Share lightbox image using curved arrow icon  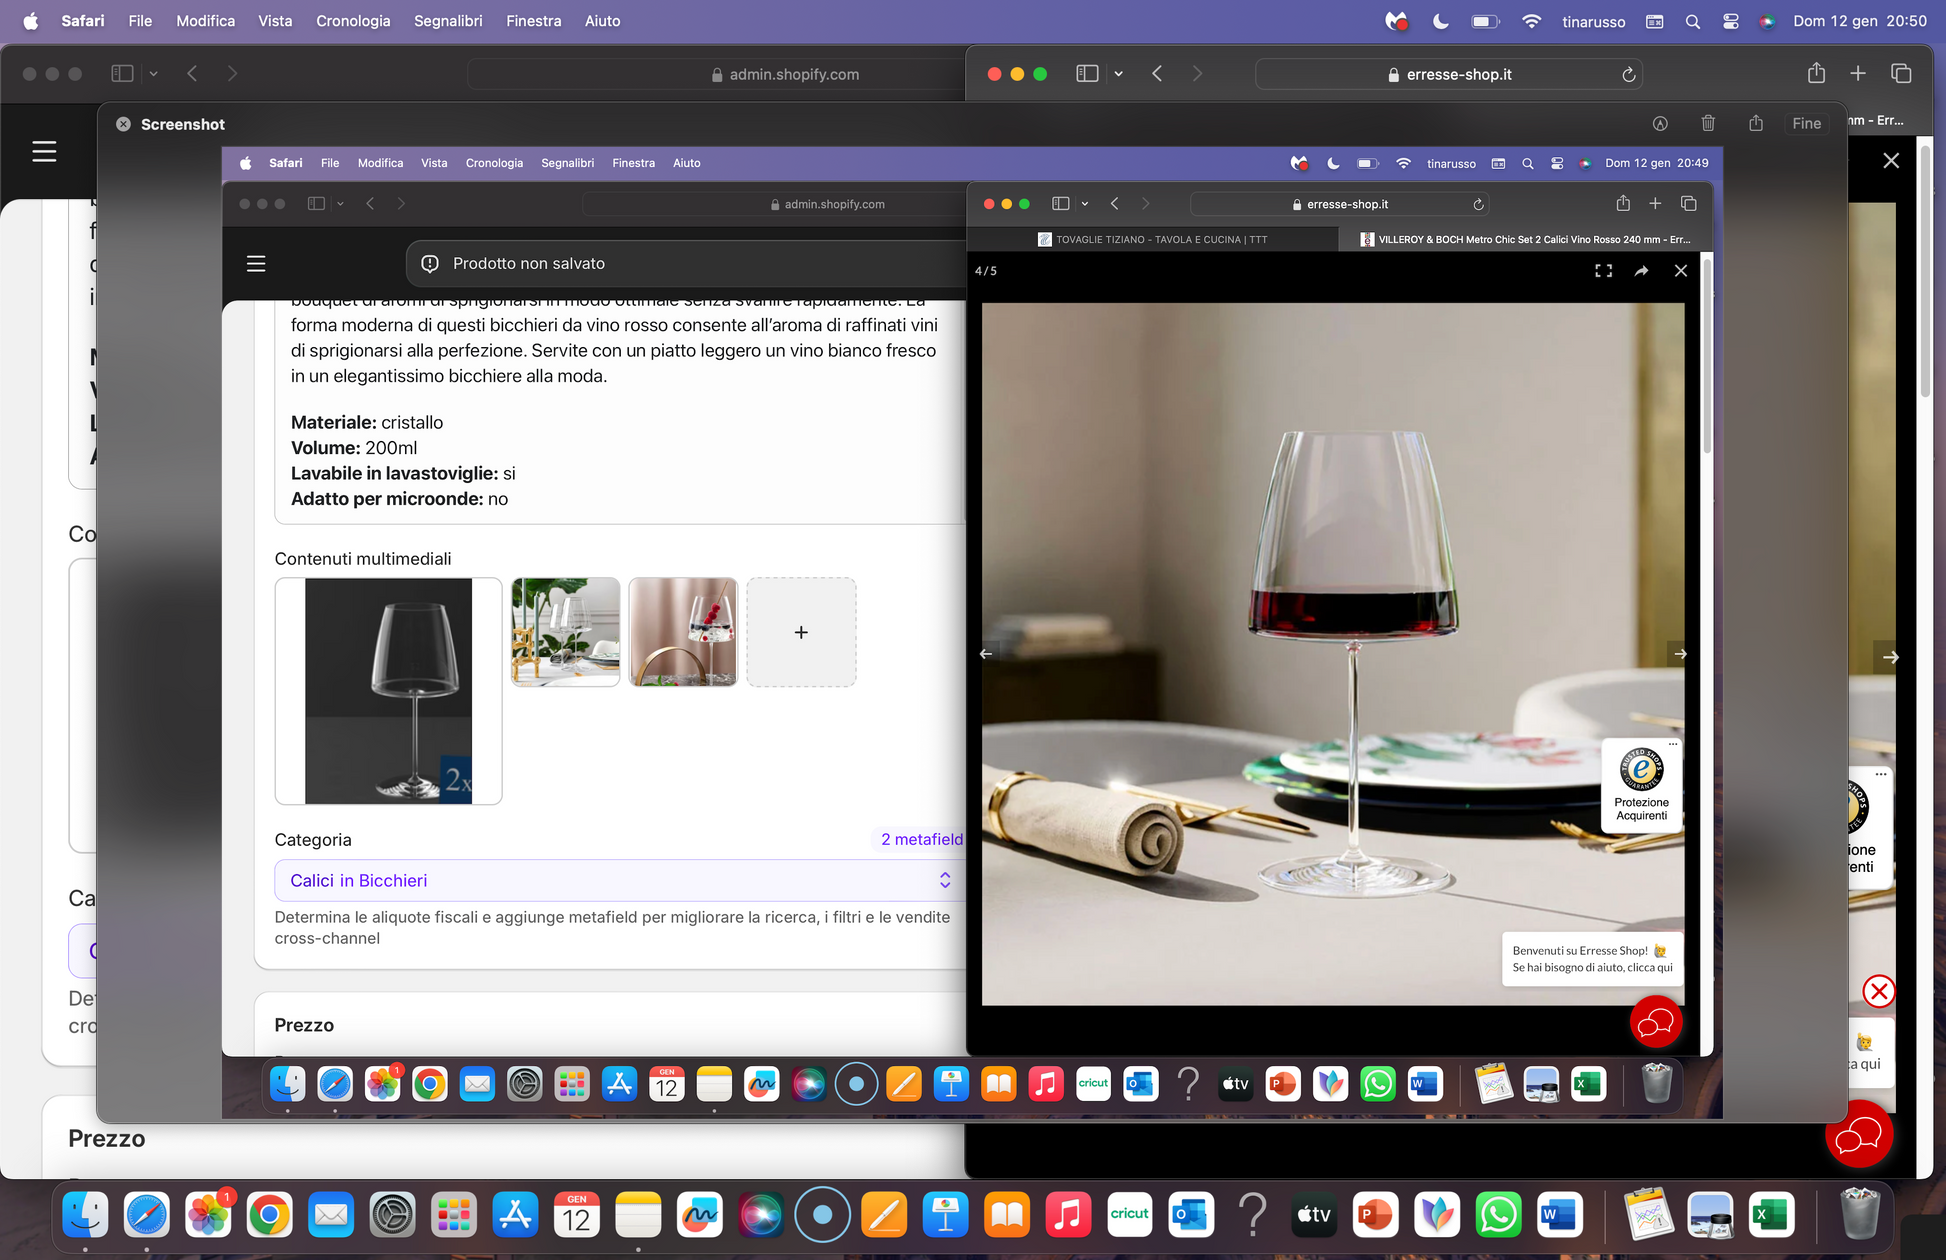[1641, 271]
